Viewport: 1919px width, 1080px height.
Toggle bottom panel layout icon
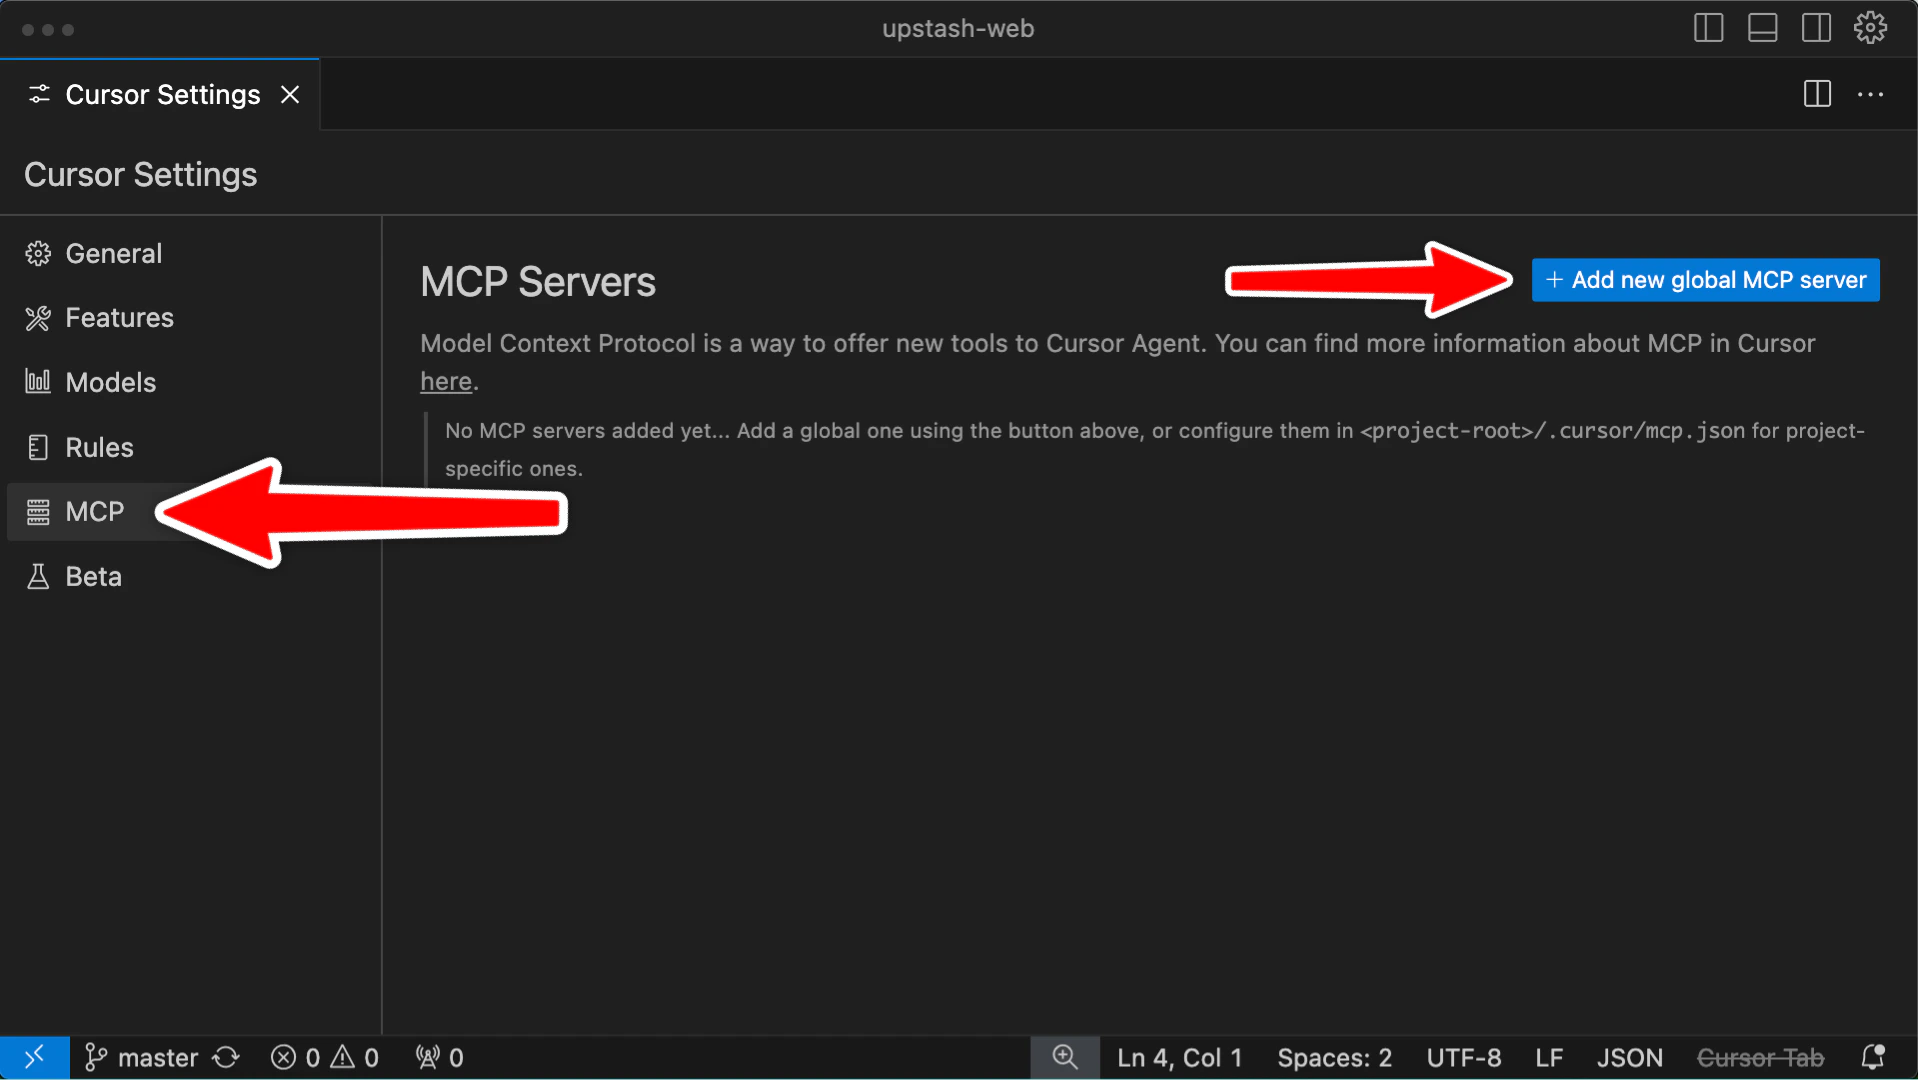tap(1762, 28)
